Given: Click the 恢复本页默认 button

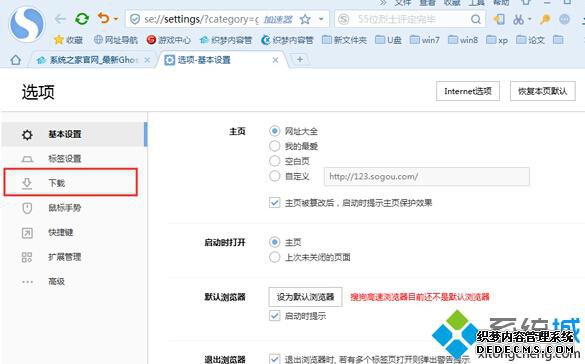Looking at the screenshot, I should [x=542, y=91].
